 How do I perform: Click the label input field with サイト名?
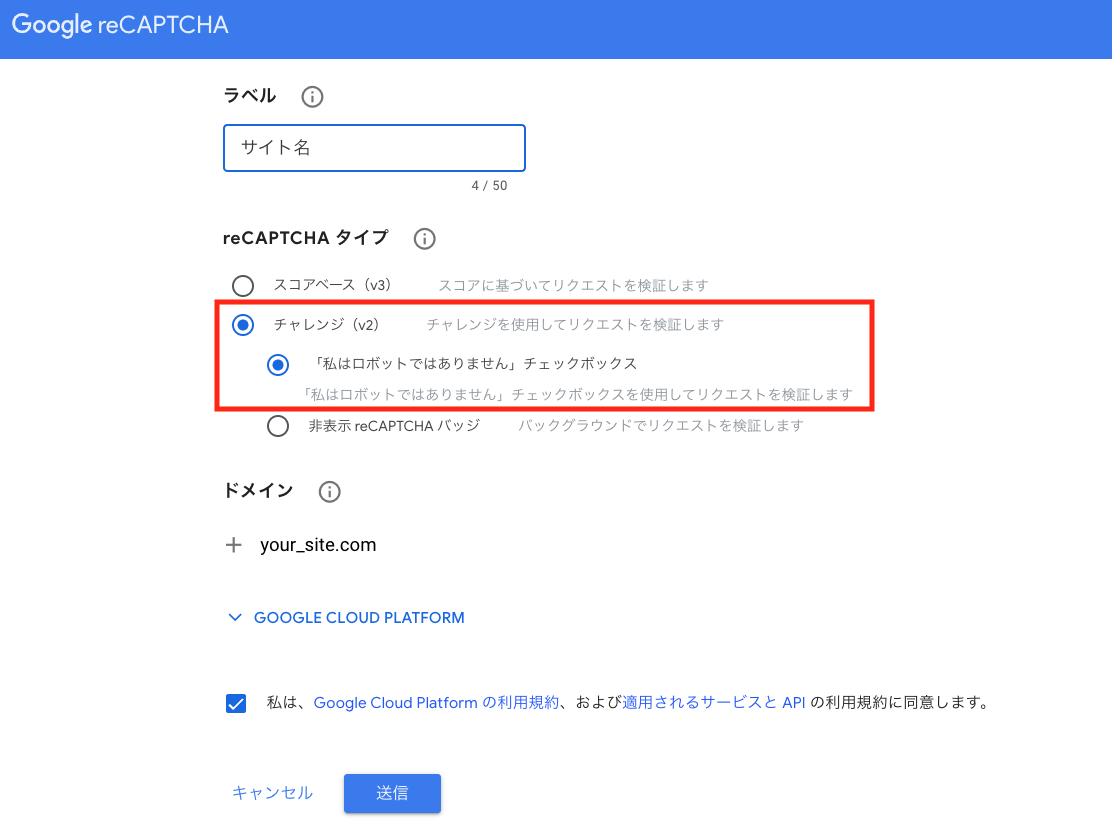374,148
